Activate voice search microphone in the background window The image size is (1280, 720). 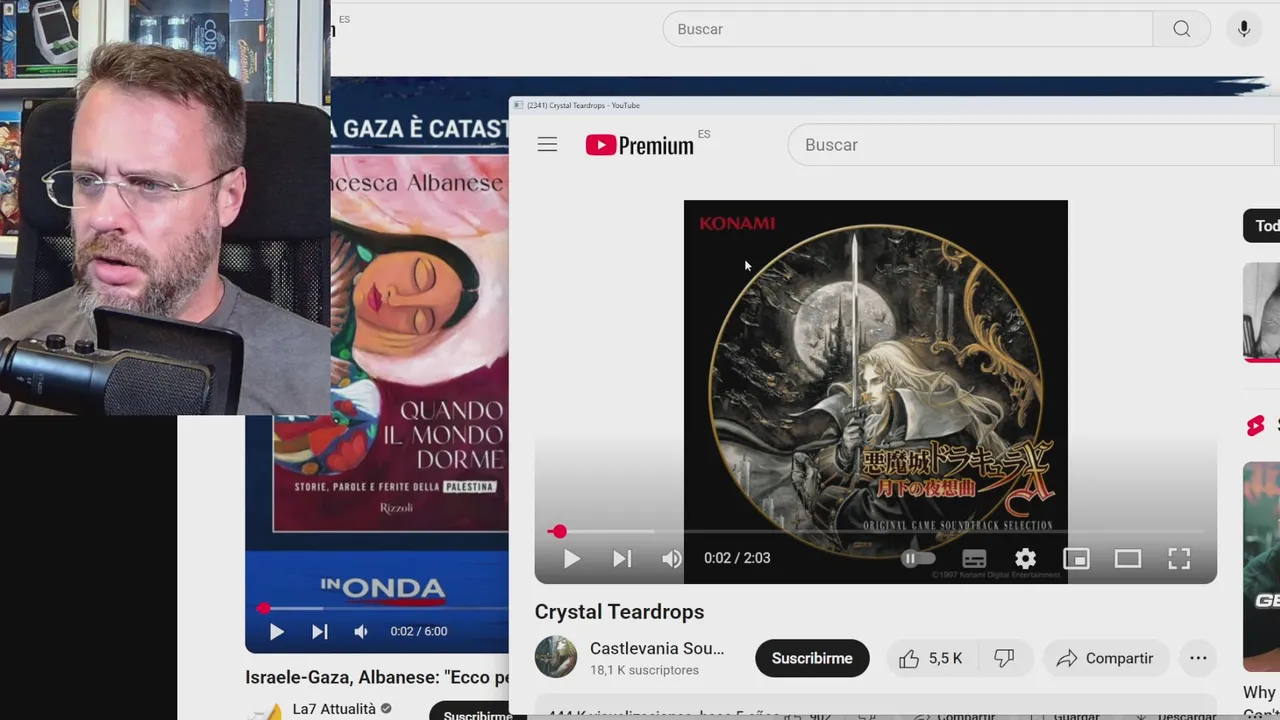1244,29
